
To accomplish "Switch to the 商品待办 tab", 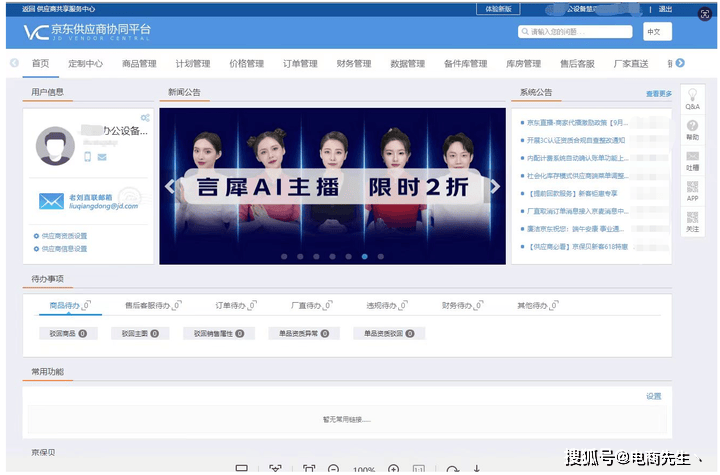I will 70,305.
